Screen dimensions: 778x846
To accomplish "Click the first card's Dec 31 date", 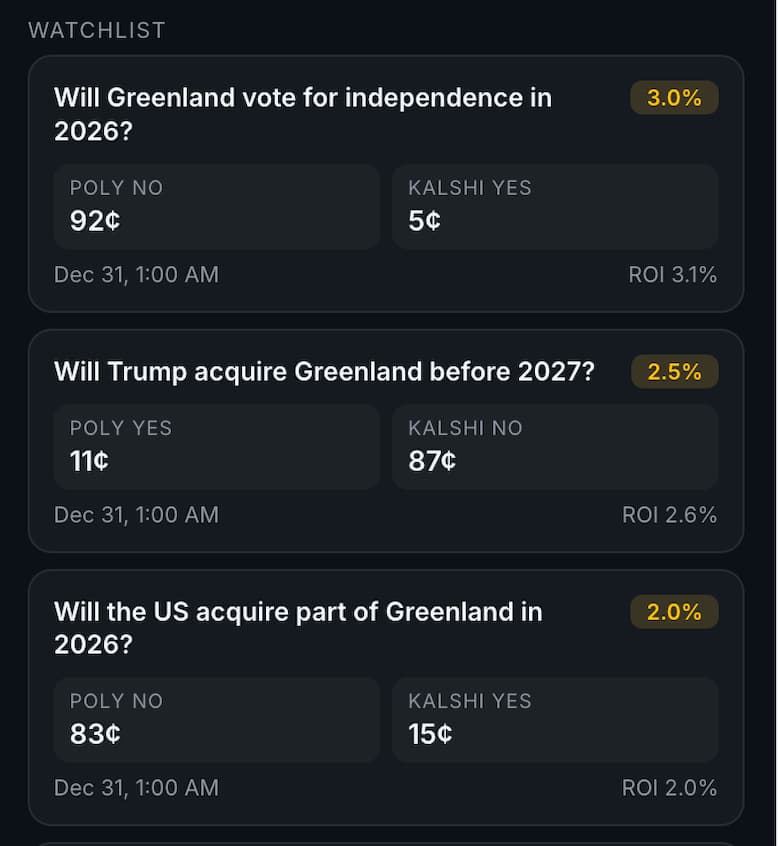I will tap(136, 275).
